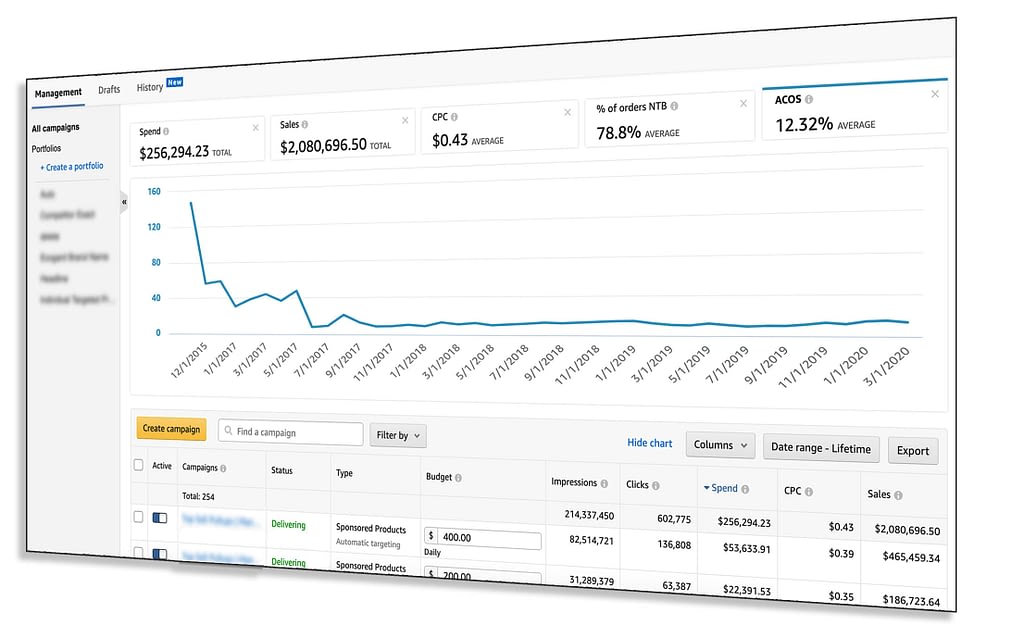1024x638 pixels.
Task: Expand the Columns dropdown
Action: coord(720,445)
